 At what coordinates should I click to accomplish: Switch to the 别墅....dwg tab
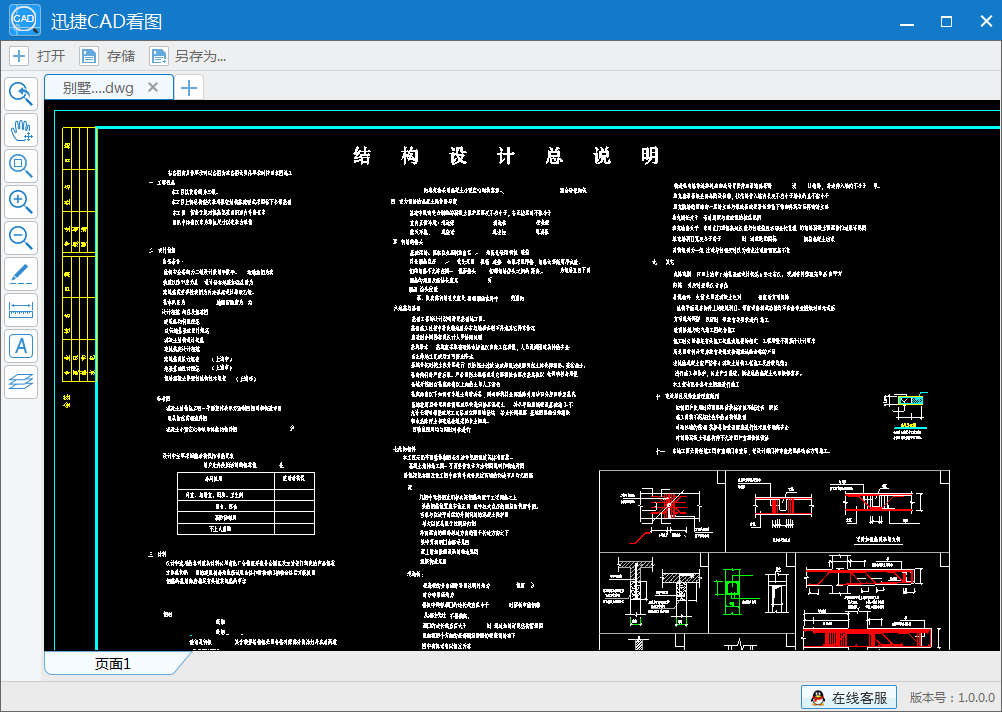point(109,88)
